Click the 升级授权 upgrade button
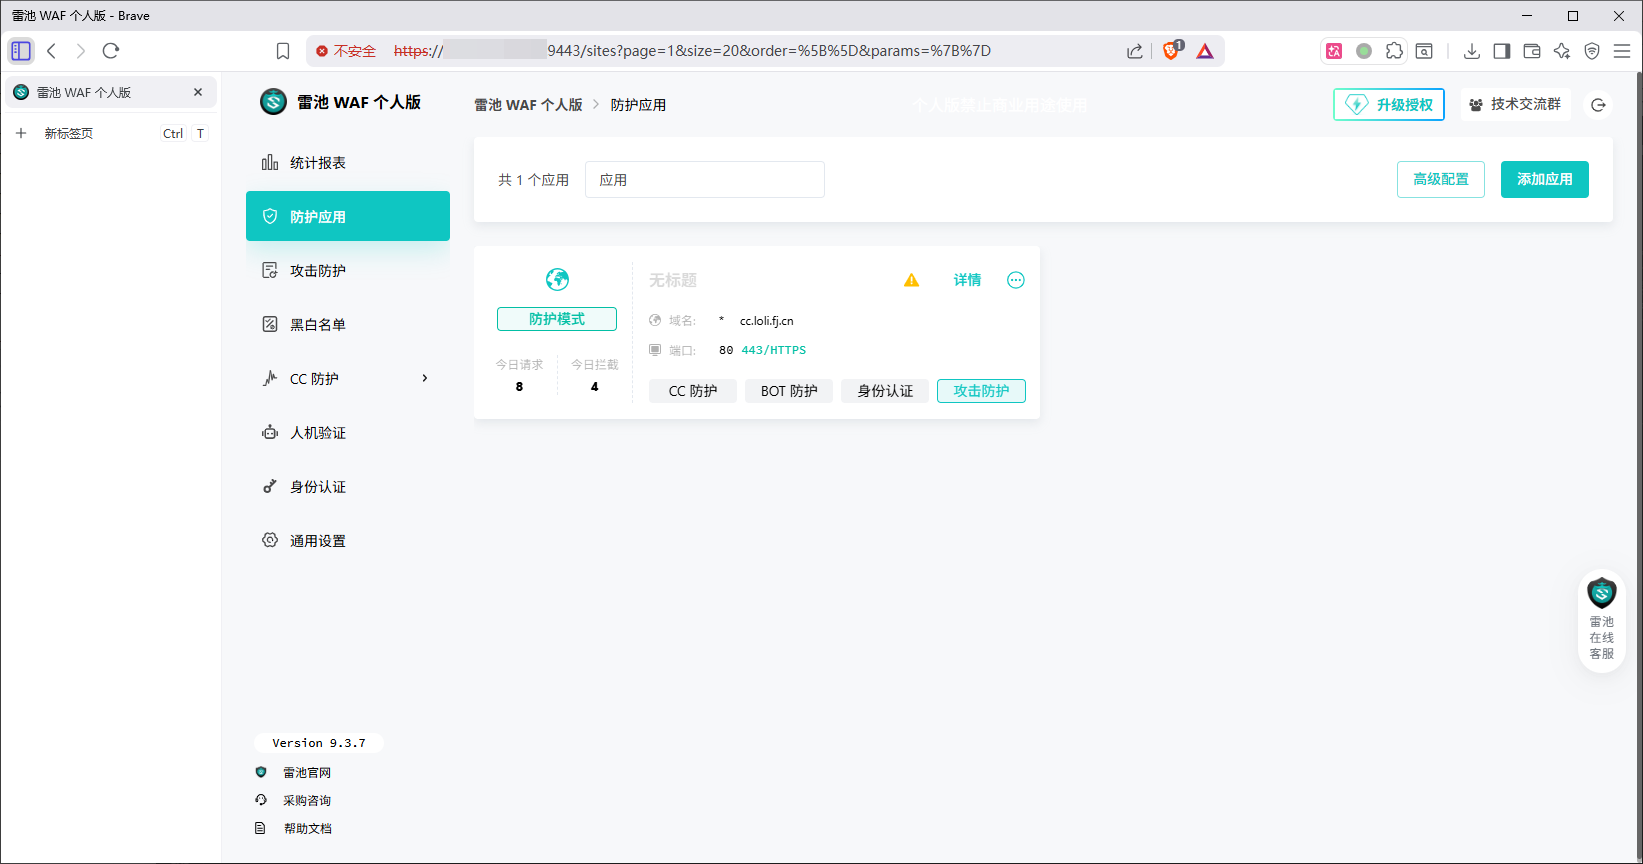 click(x=1389, y=104)
